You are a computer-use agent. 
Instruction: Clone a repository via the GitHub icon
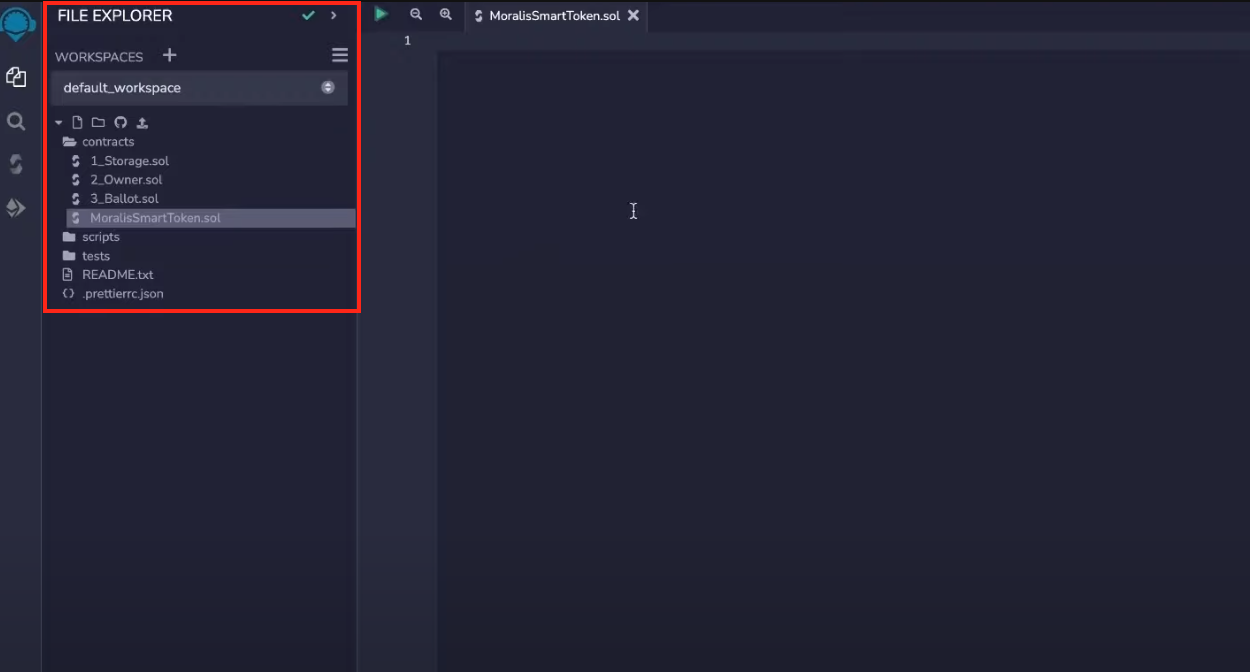click(120, 121)
